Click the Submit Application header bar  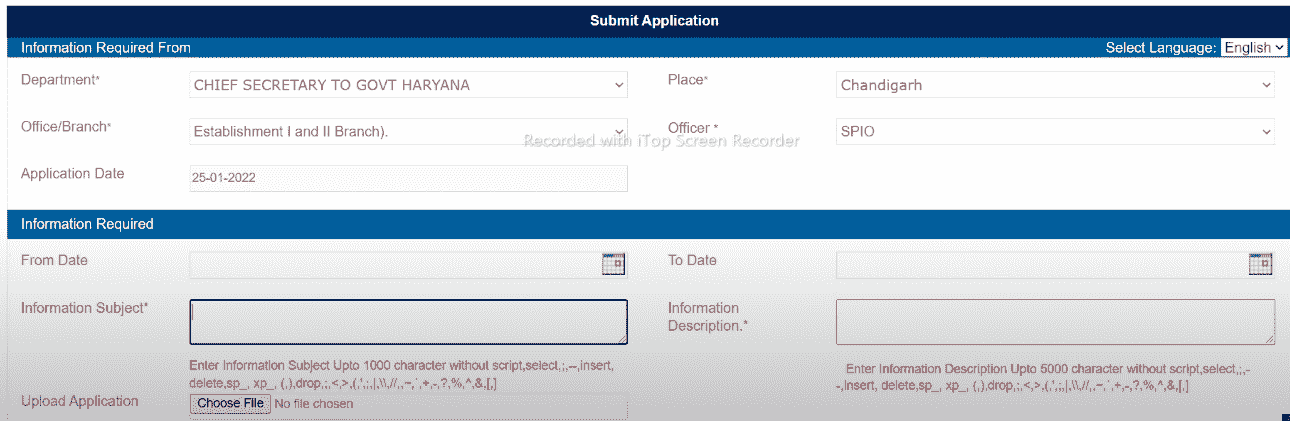point(654,20)
